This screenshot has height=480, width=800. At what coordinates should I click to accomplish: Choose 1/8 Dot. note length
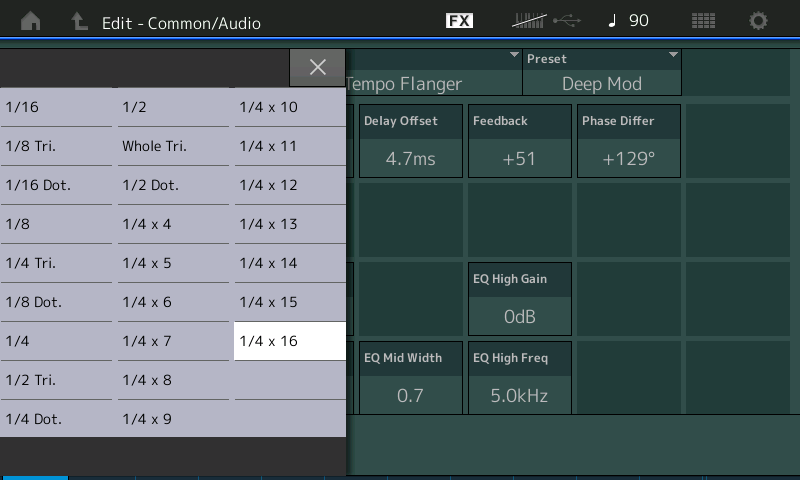56,302
